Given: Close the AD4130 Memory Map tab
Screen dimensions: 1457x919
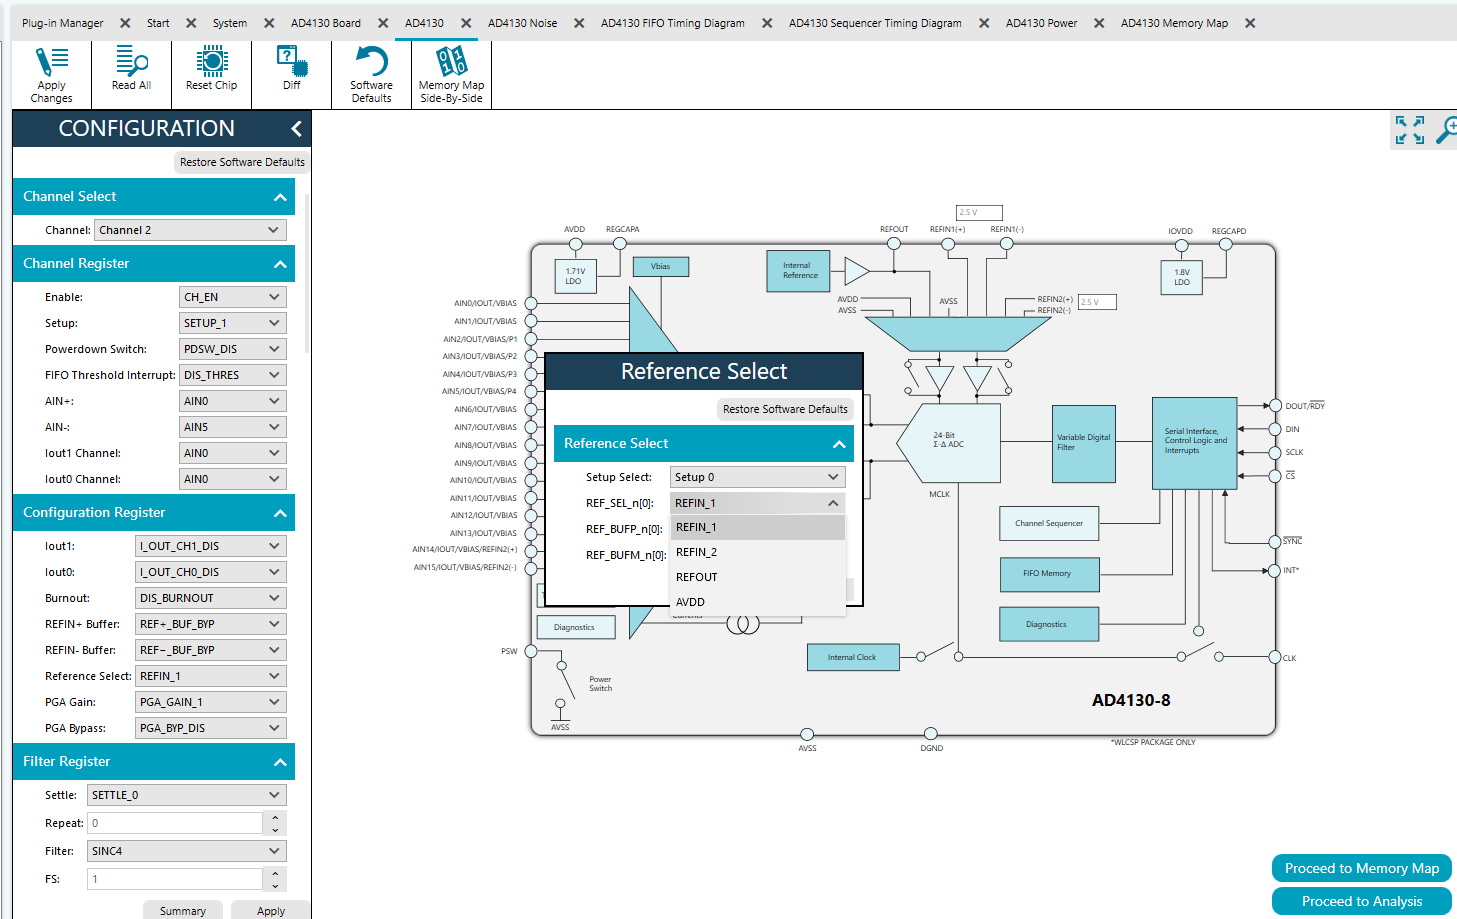Looking at the screenshot, I should [x=1250, y=23].
